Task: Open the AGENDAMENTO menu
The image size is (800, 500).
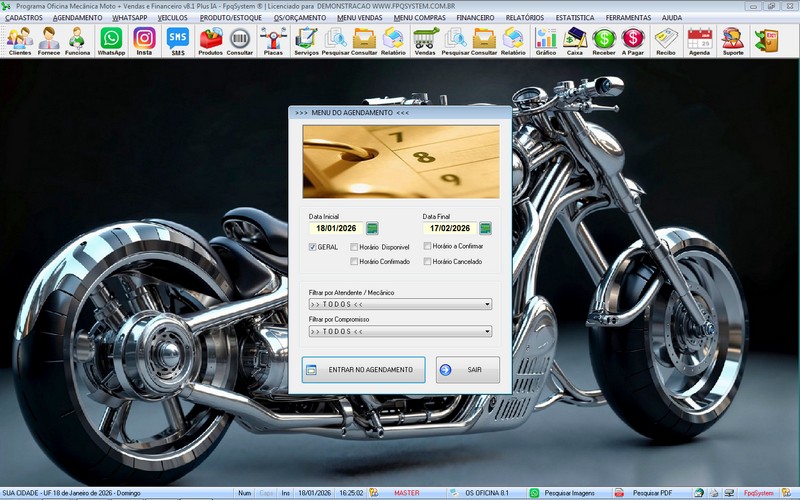Action: (78, 17)
